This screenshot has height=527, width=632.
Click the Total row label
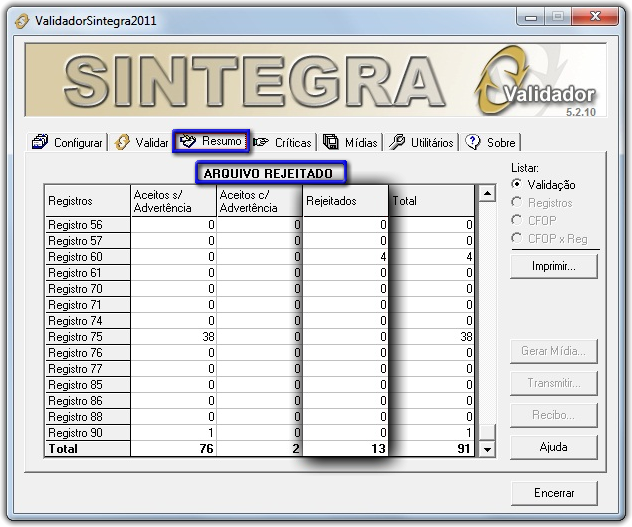87,449
